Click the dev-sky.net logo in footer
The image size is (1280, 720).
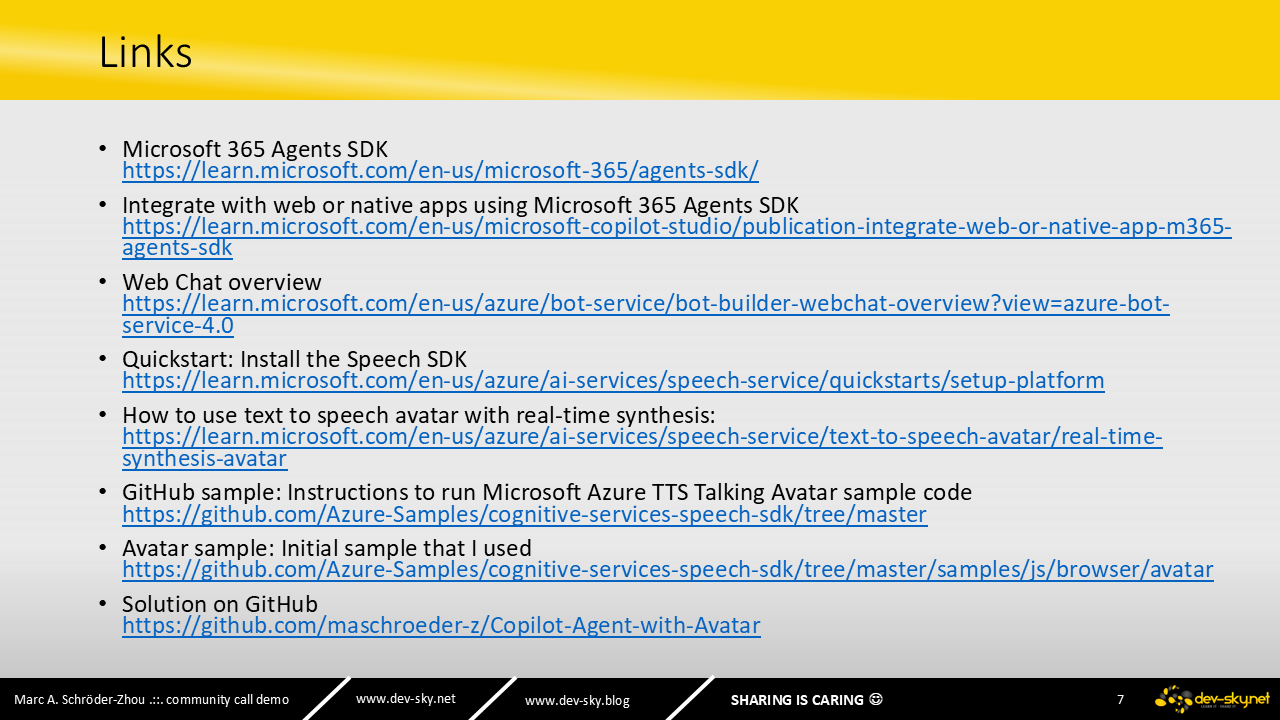[1212, 698]
